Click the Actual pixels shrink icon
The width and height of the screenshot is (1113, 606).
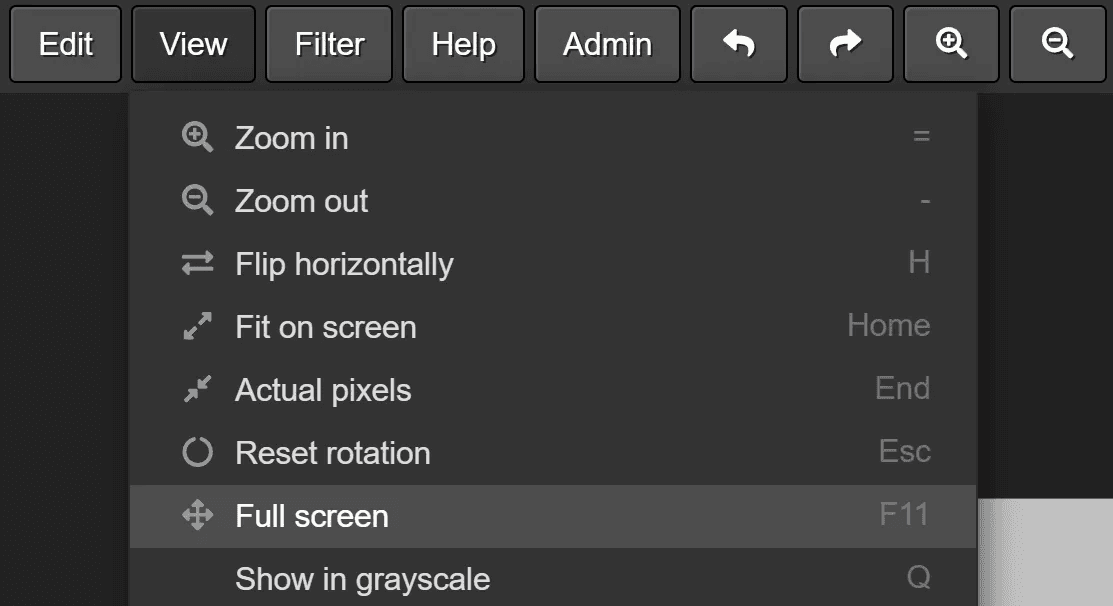[197, 390]
